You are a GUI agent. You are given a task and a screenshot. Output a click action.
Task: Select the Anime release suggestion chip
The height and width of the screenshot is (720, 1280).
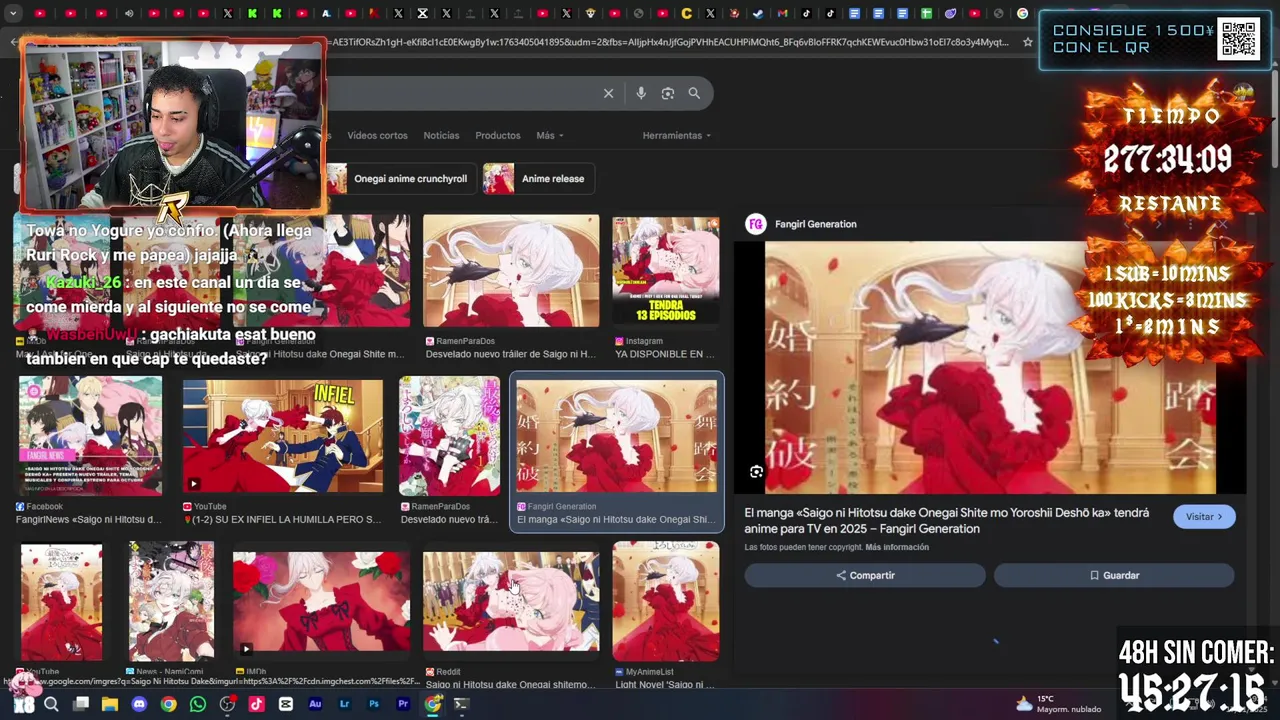(x=539, y=178)
